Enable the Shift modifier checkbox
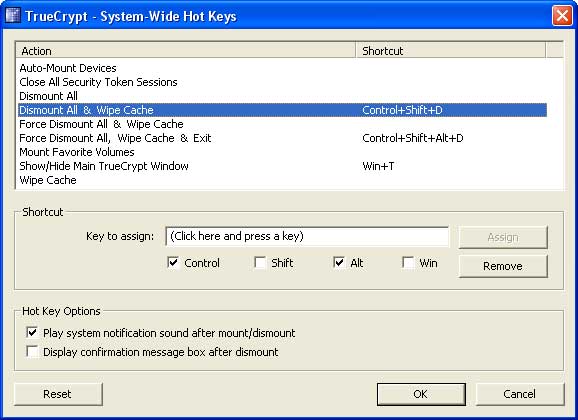This screenshot has height=420, width=578. point(260,263)
